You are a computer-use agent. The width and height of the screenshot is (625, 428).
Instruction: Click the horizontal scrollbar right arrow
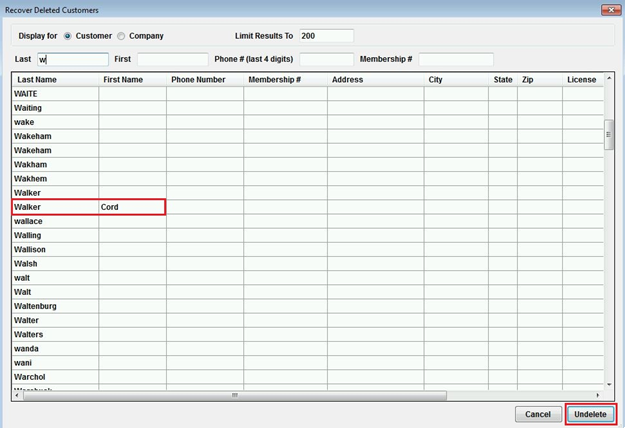coord(597,395)
